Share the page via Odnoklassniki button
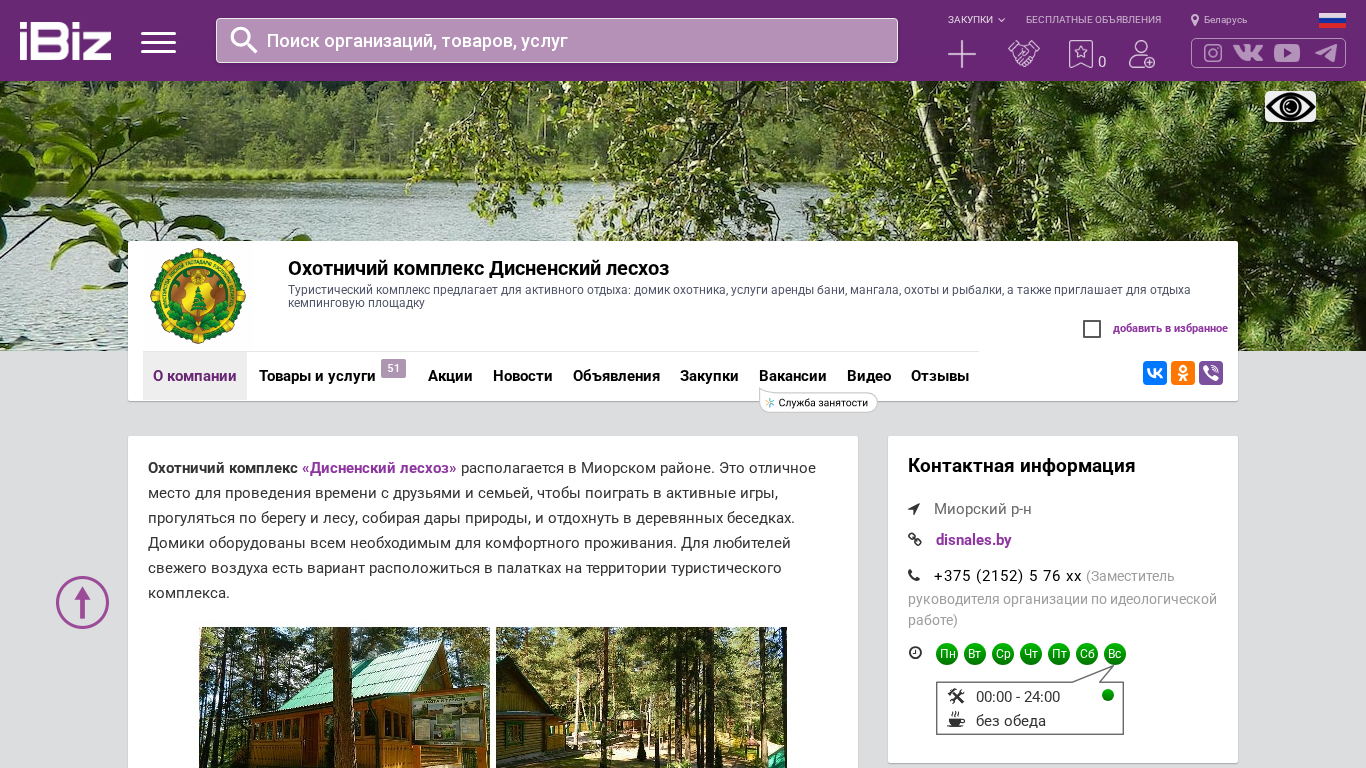Screen dimensions: 1366x768 [x=1183, y=373]
